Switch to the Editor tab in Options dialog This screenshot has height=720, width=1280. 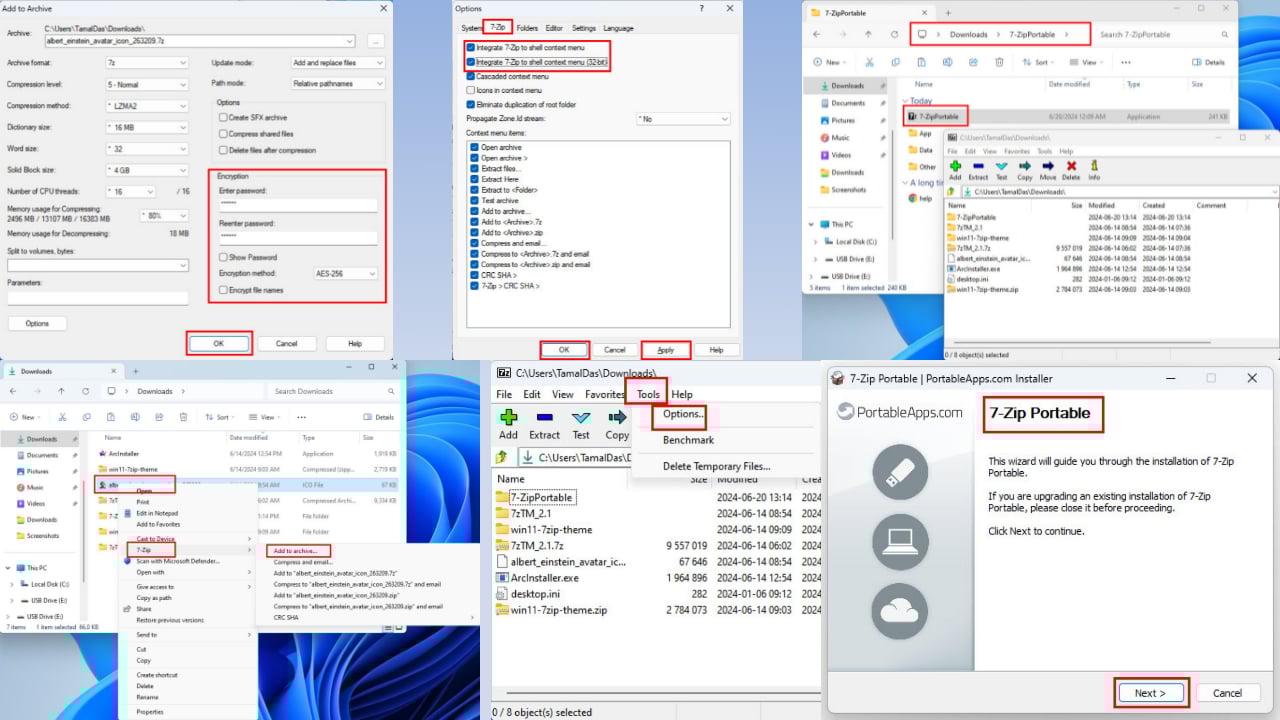pos(554,28)
